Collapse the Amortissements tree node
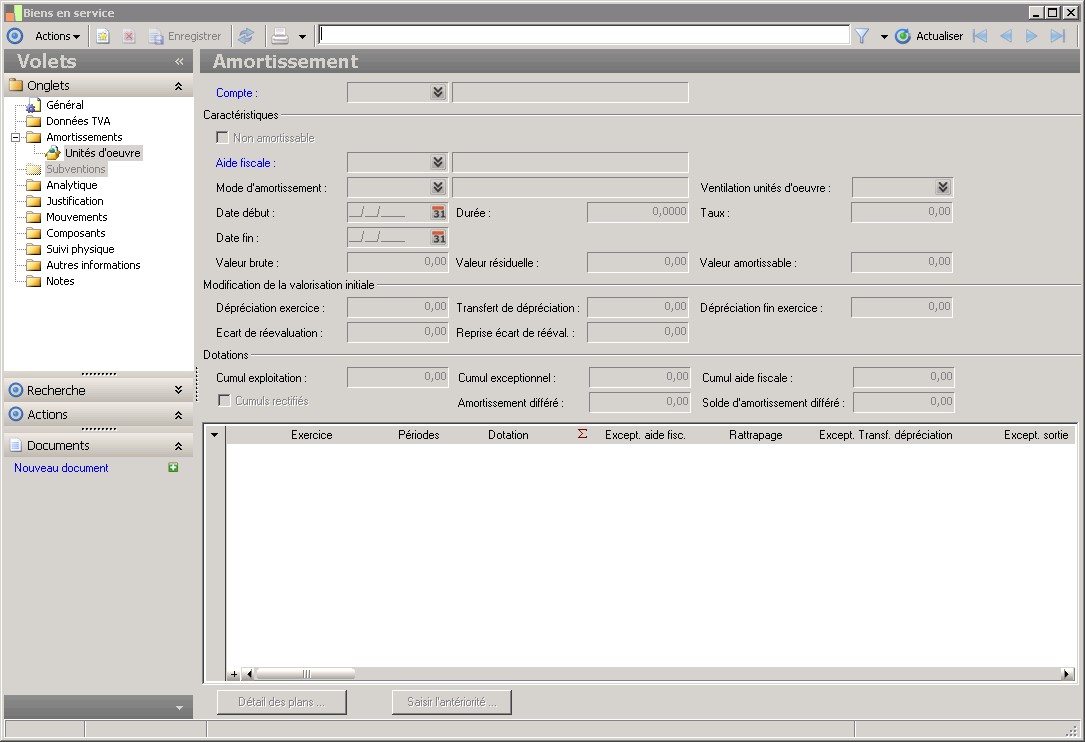This screenshot has height=742, width=1085. [16, 137]
